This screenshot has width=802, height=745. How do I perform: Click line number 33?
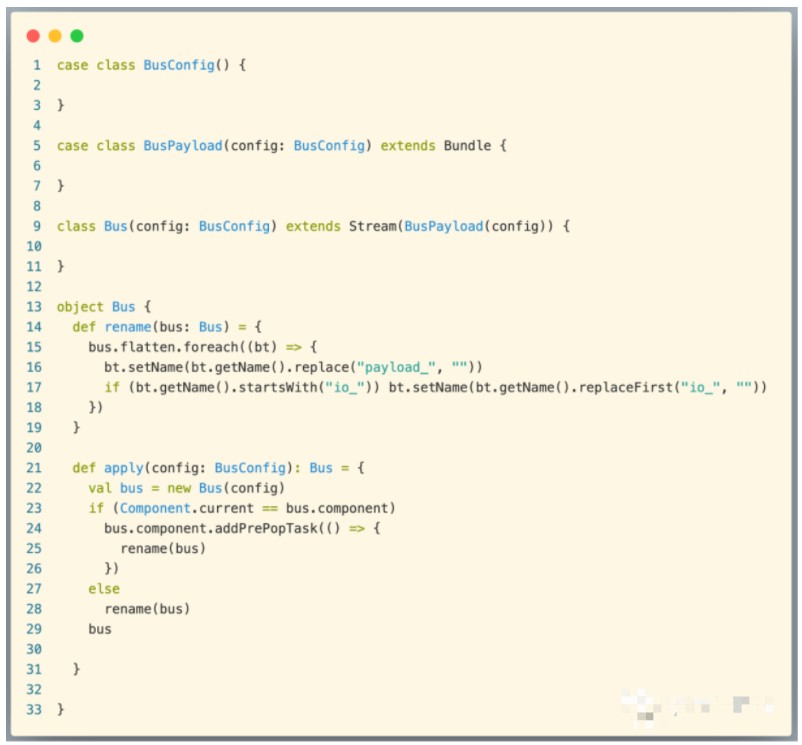(x=34, y=709)
